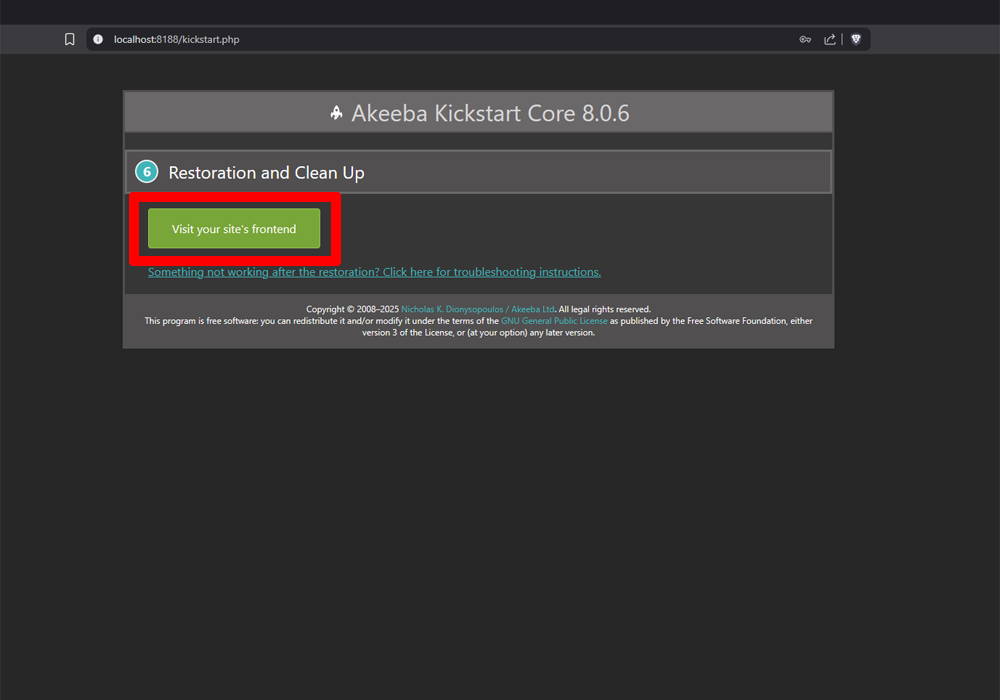1000x700 pixels.
Task: Click the rocket icon beside the Kickstart title
Action: click(336, 113)
